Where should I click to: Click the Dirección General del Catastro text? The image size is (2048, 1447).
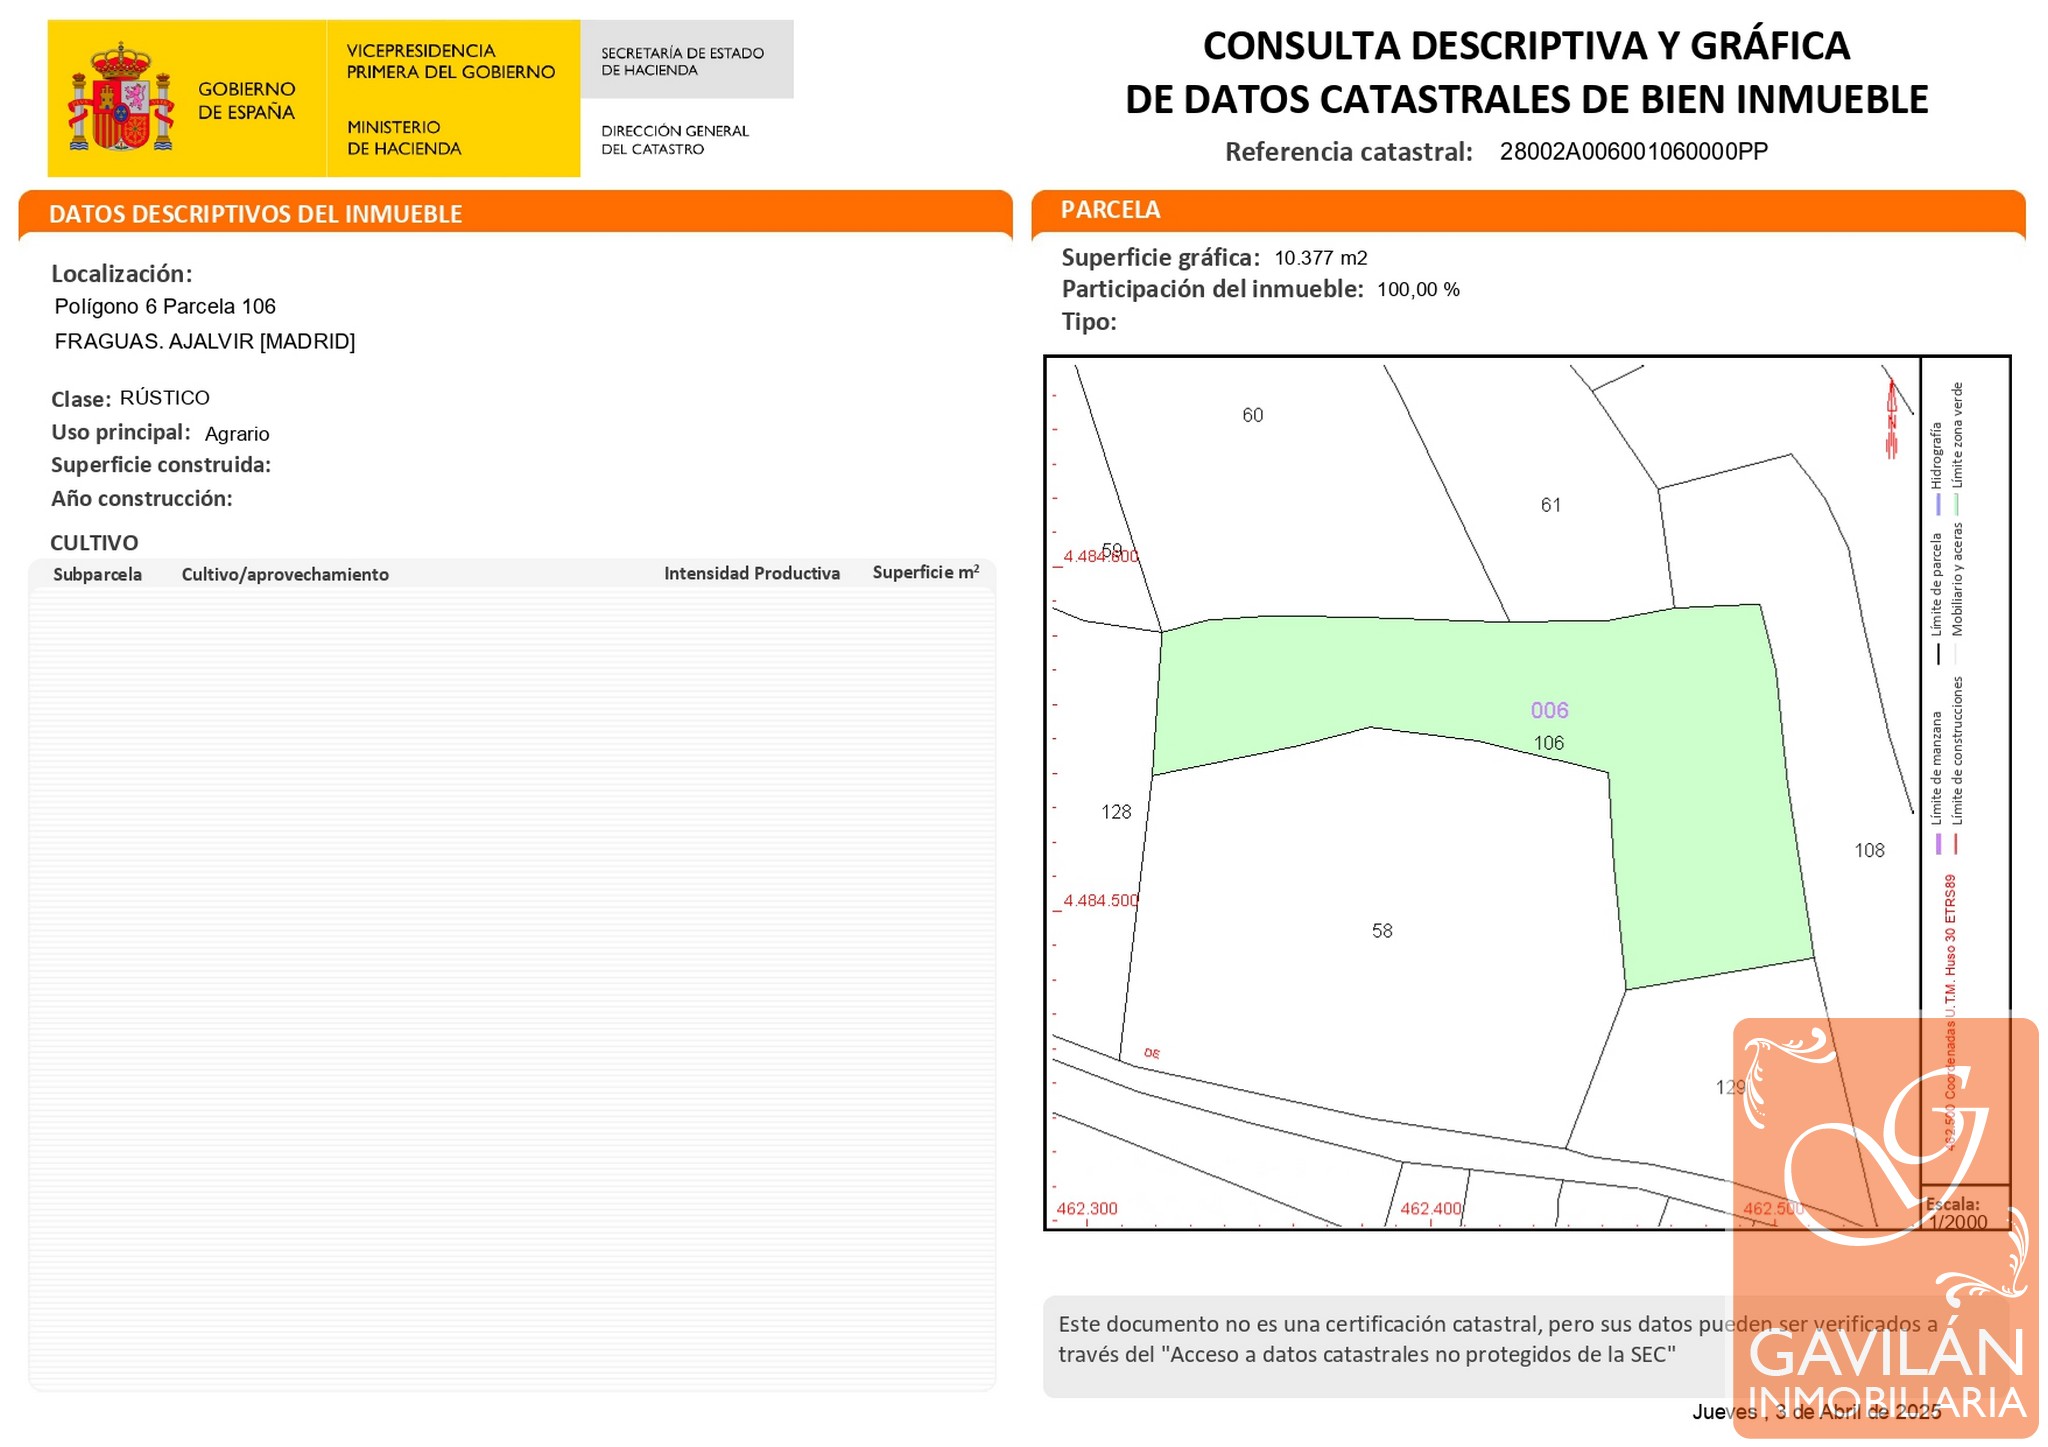(x=674, y=140)
